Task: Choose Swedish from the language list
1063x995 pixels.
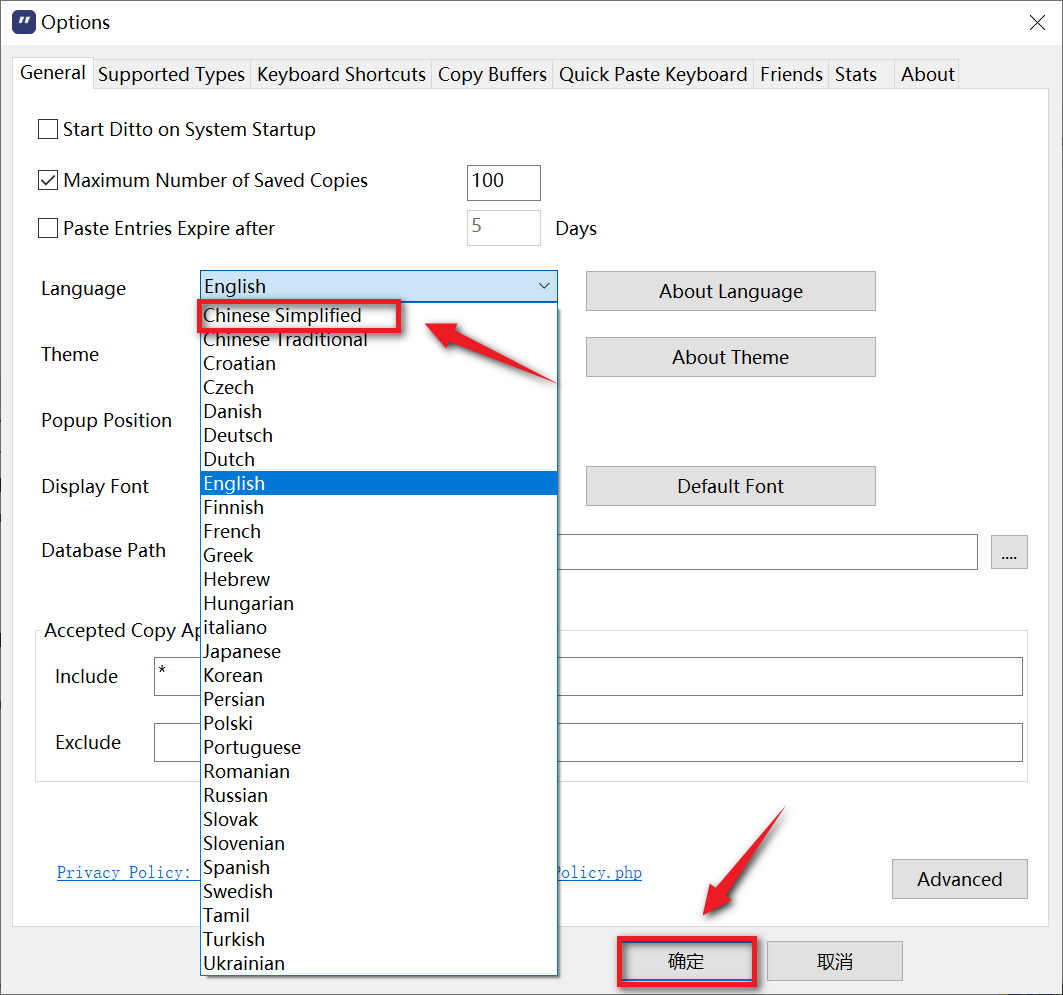Action: tap(379, 891)
